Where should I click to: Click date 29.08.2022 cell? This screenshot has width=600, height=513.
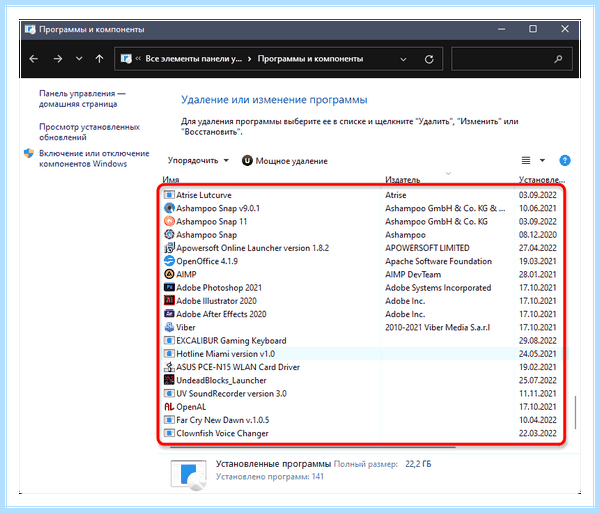coord(538,340)
